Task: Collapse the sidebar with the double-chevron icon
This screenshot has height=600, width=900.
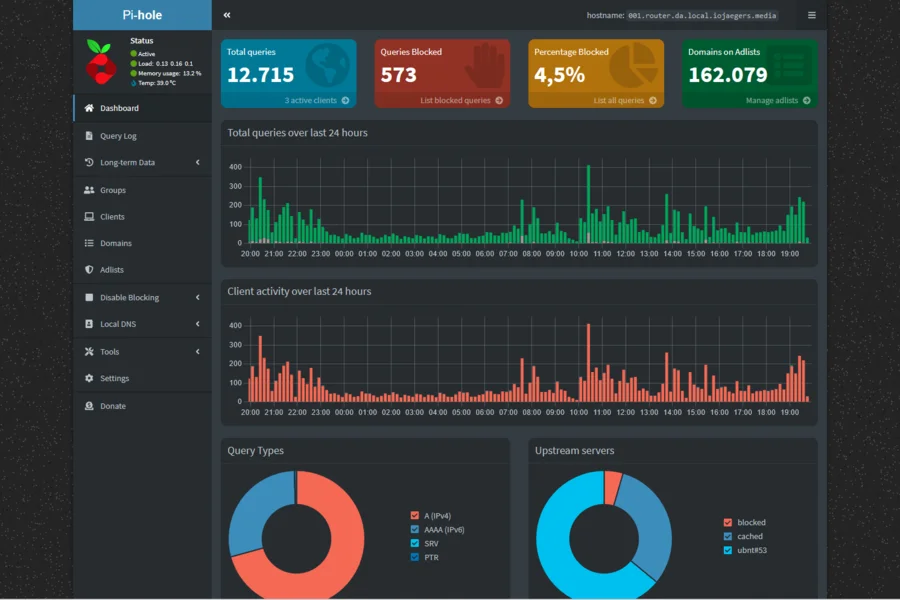Action: pos(227,15)
